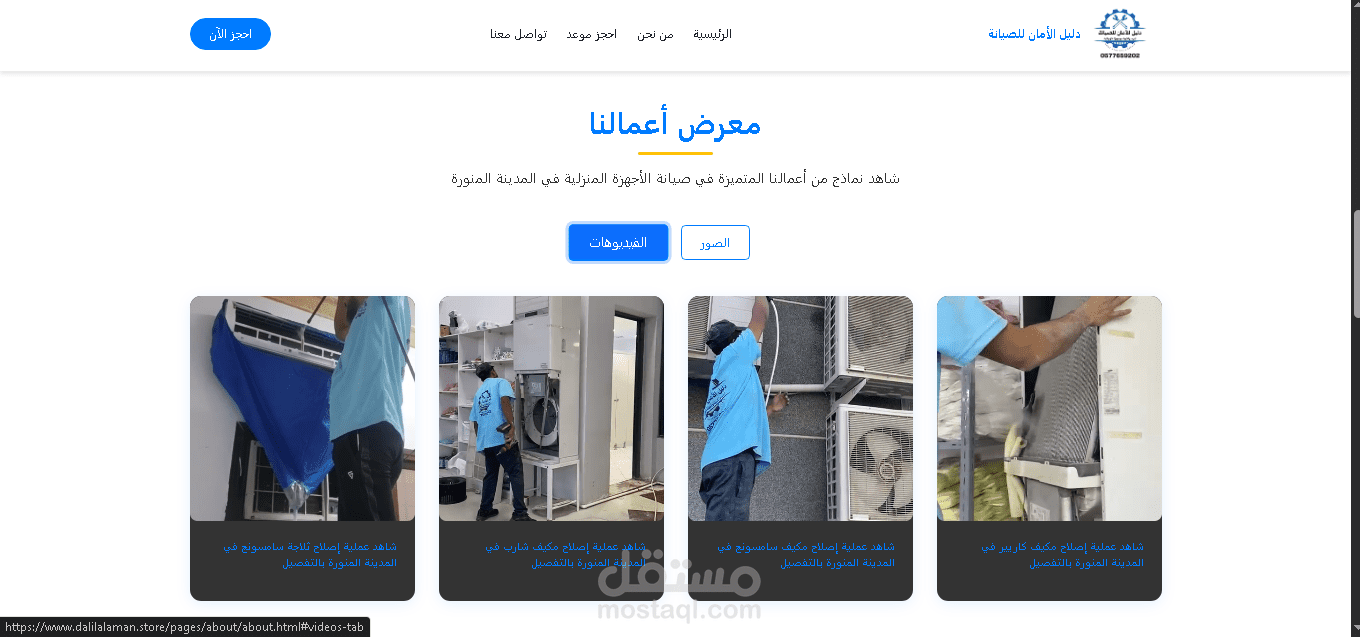Screen dimensions: 1360x637
Task: Click the إصلاح مكيف سامسونج caption link
Action: [806, 555]
